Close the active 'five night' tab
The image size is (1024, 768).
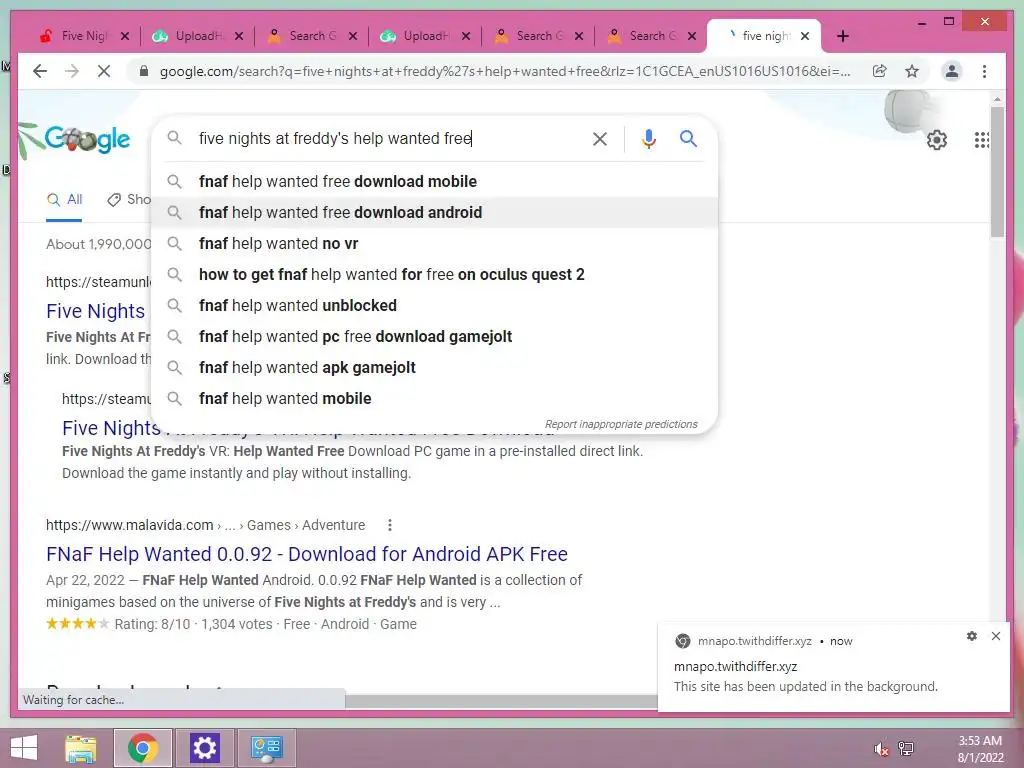click(805, 36)
